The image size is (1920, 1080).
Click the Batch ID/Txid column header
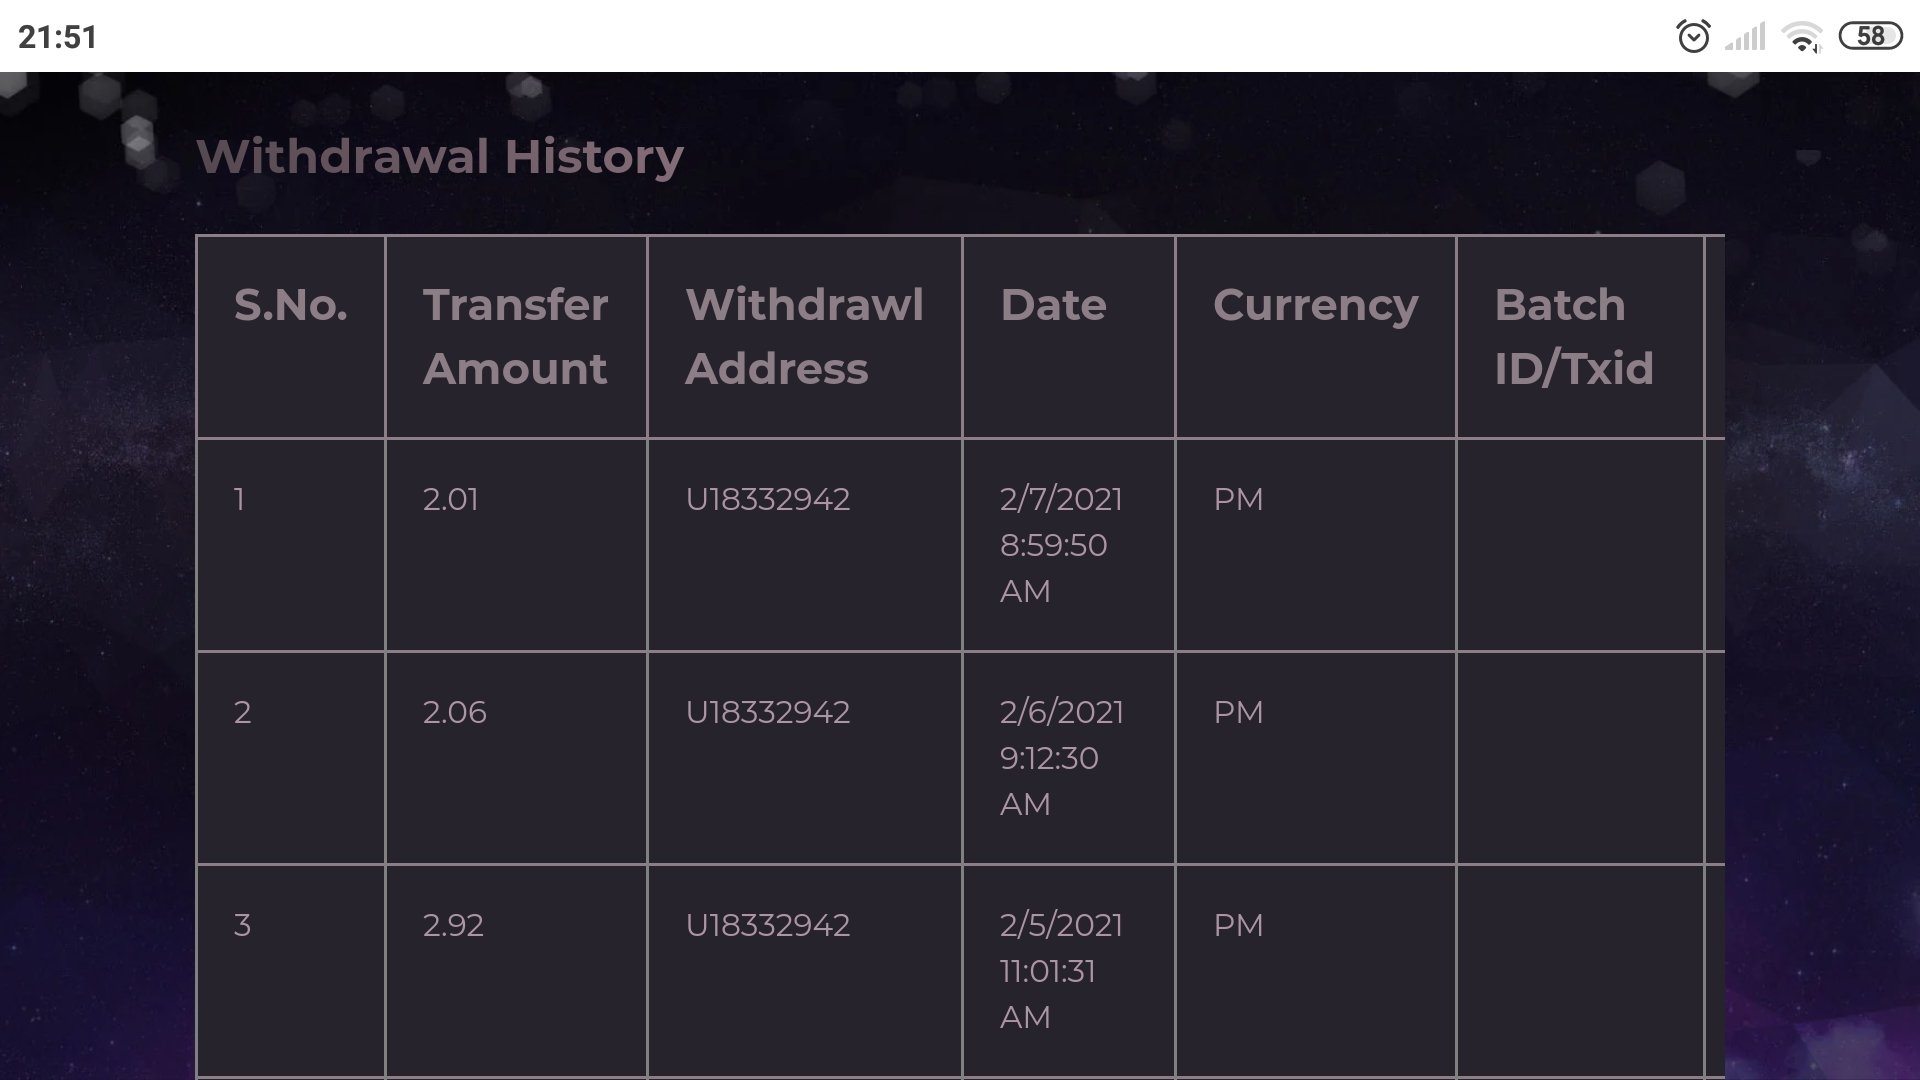tap(1573, 337)
